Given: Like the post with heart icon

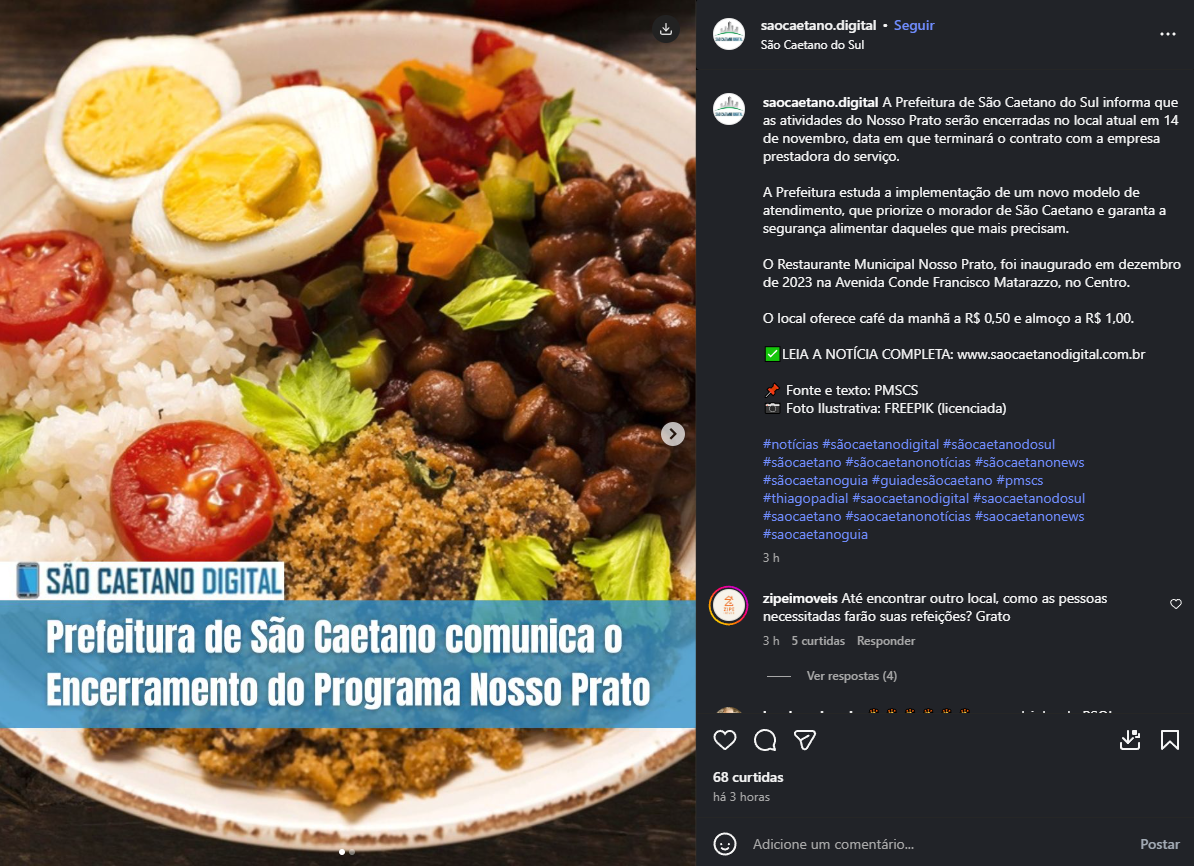Looking at the screenshot, I should point(725,740).
